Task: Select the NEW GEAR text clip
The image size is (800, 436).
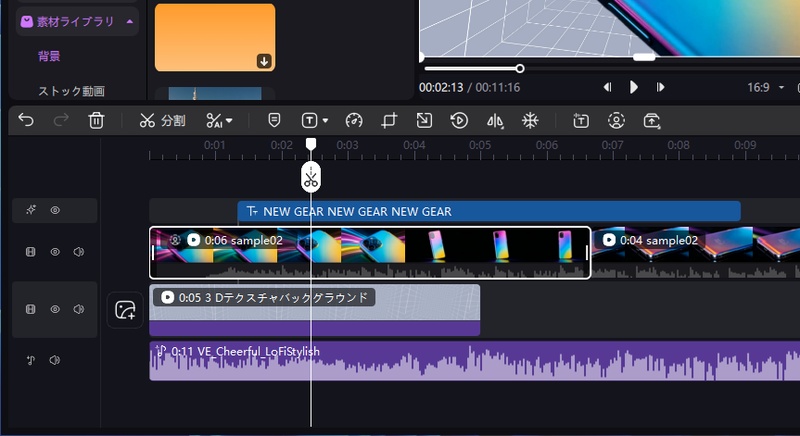Action: [489, 211]
